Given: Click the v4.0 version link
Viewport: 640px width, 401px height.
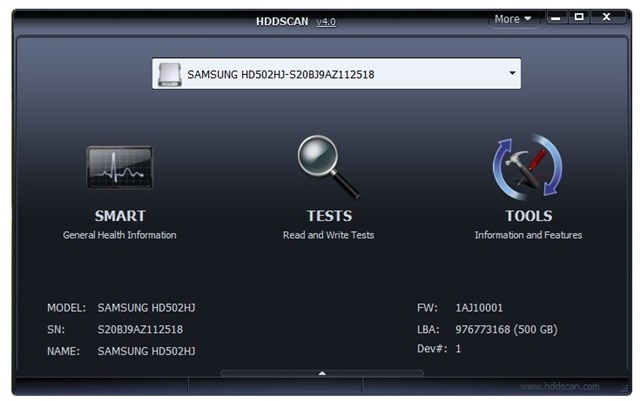Looking at the screenshot, I should [x=326, y=22].
